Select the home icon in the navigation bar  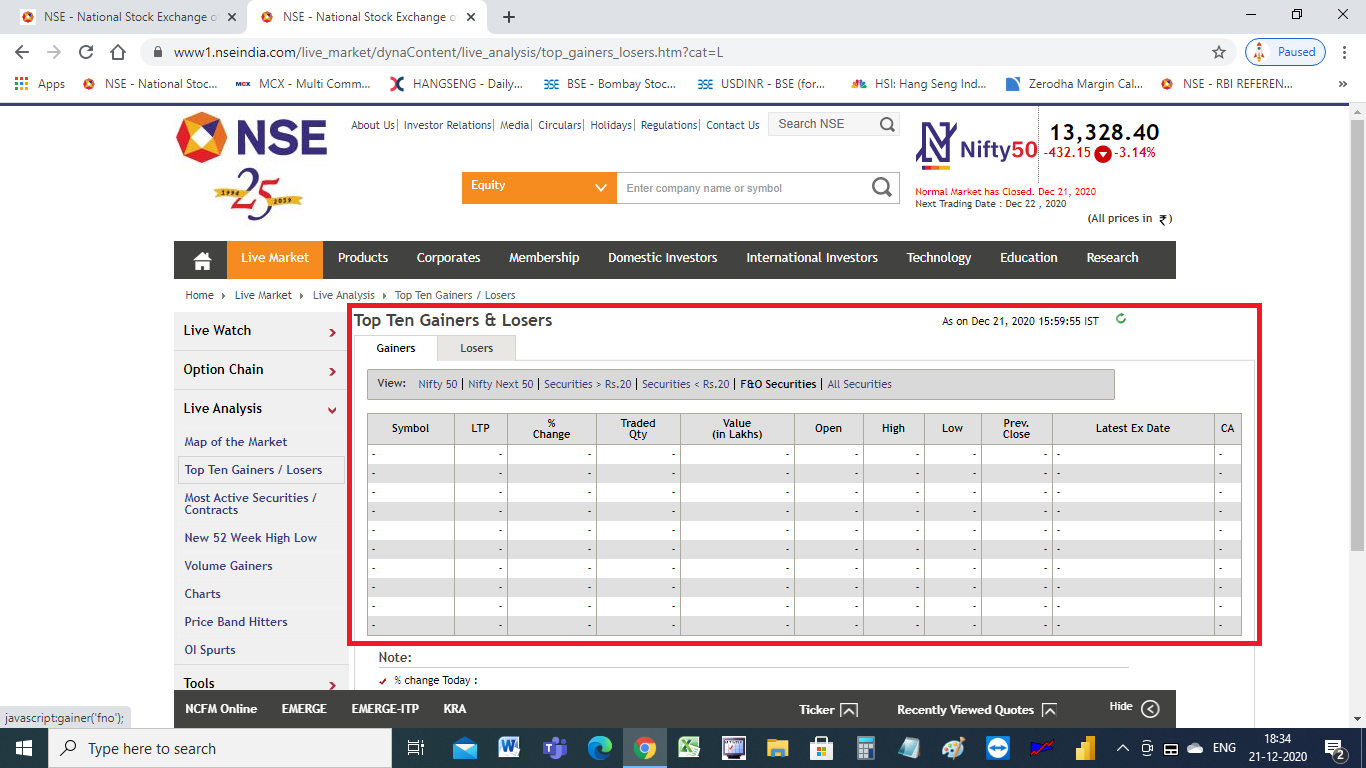(201, 259)
